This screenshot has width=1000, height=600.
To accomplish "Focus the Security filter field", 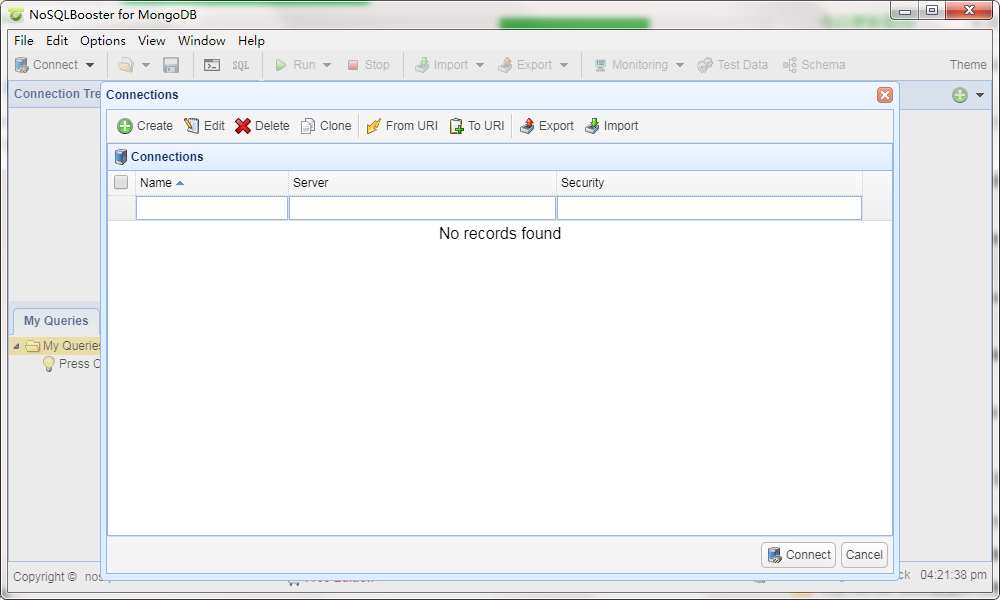I will click(x=709, y=208).
